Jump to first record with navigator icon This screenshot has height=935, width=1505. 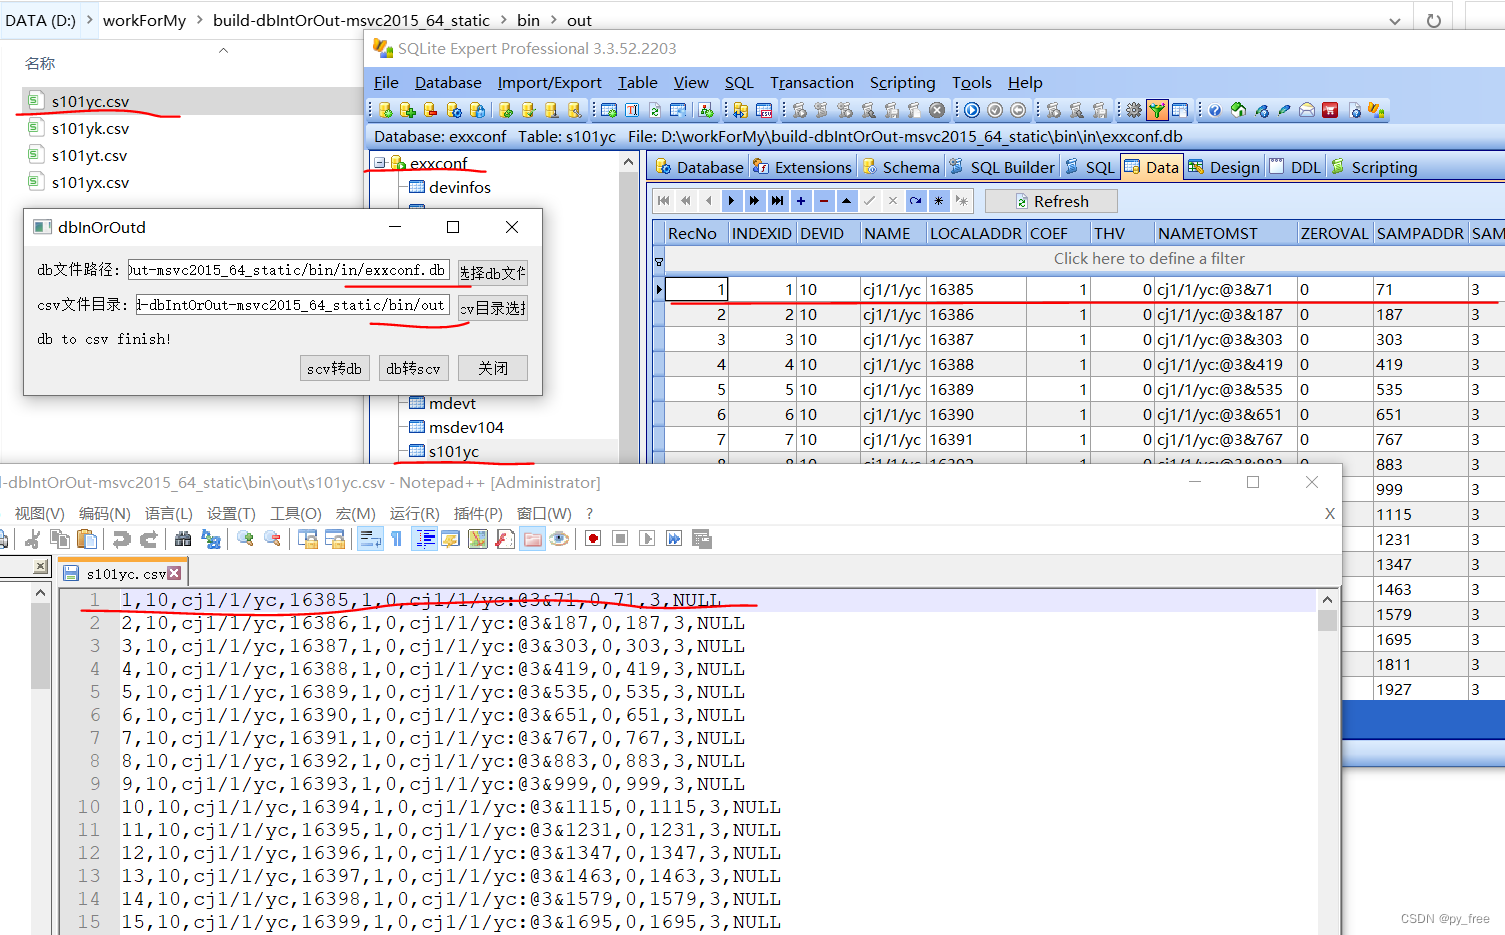663,201
